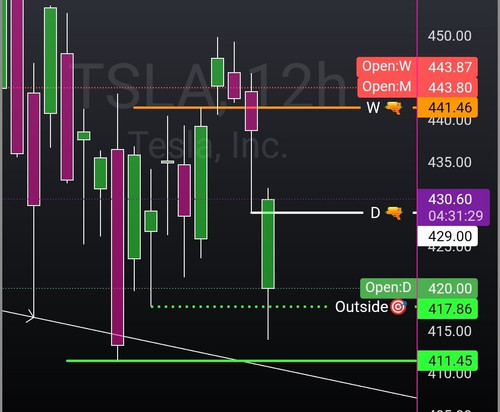Click the green Open:D label
Image resolution: width=500 pixels, height=412 pixels.
388,288
